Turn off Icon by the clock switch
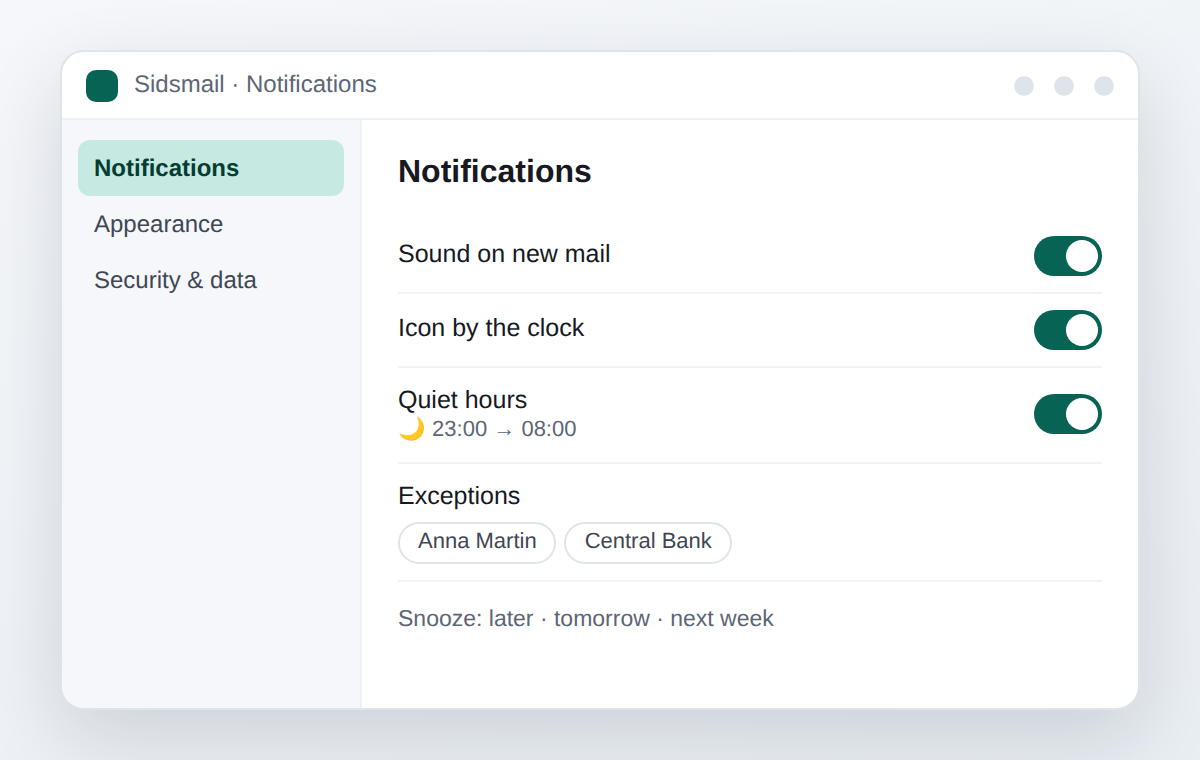Viewport: 1200px width, 760px height. click(x=1068, y=330)
